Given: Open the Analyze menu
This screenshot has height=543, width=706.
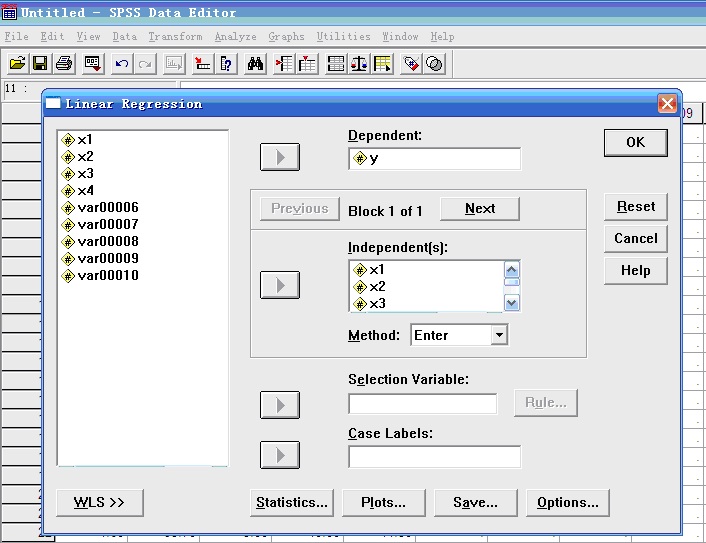Looking at the screenshot, I should coord(235,37).
